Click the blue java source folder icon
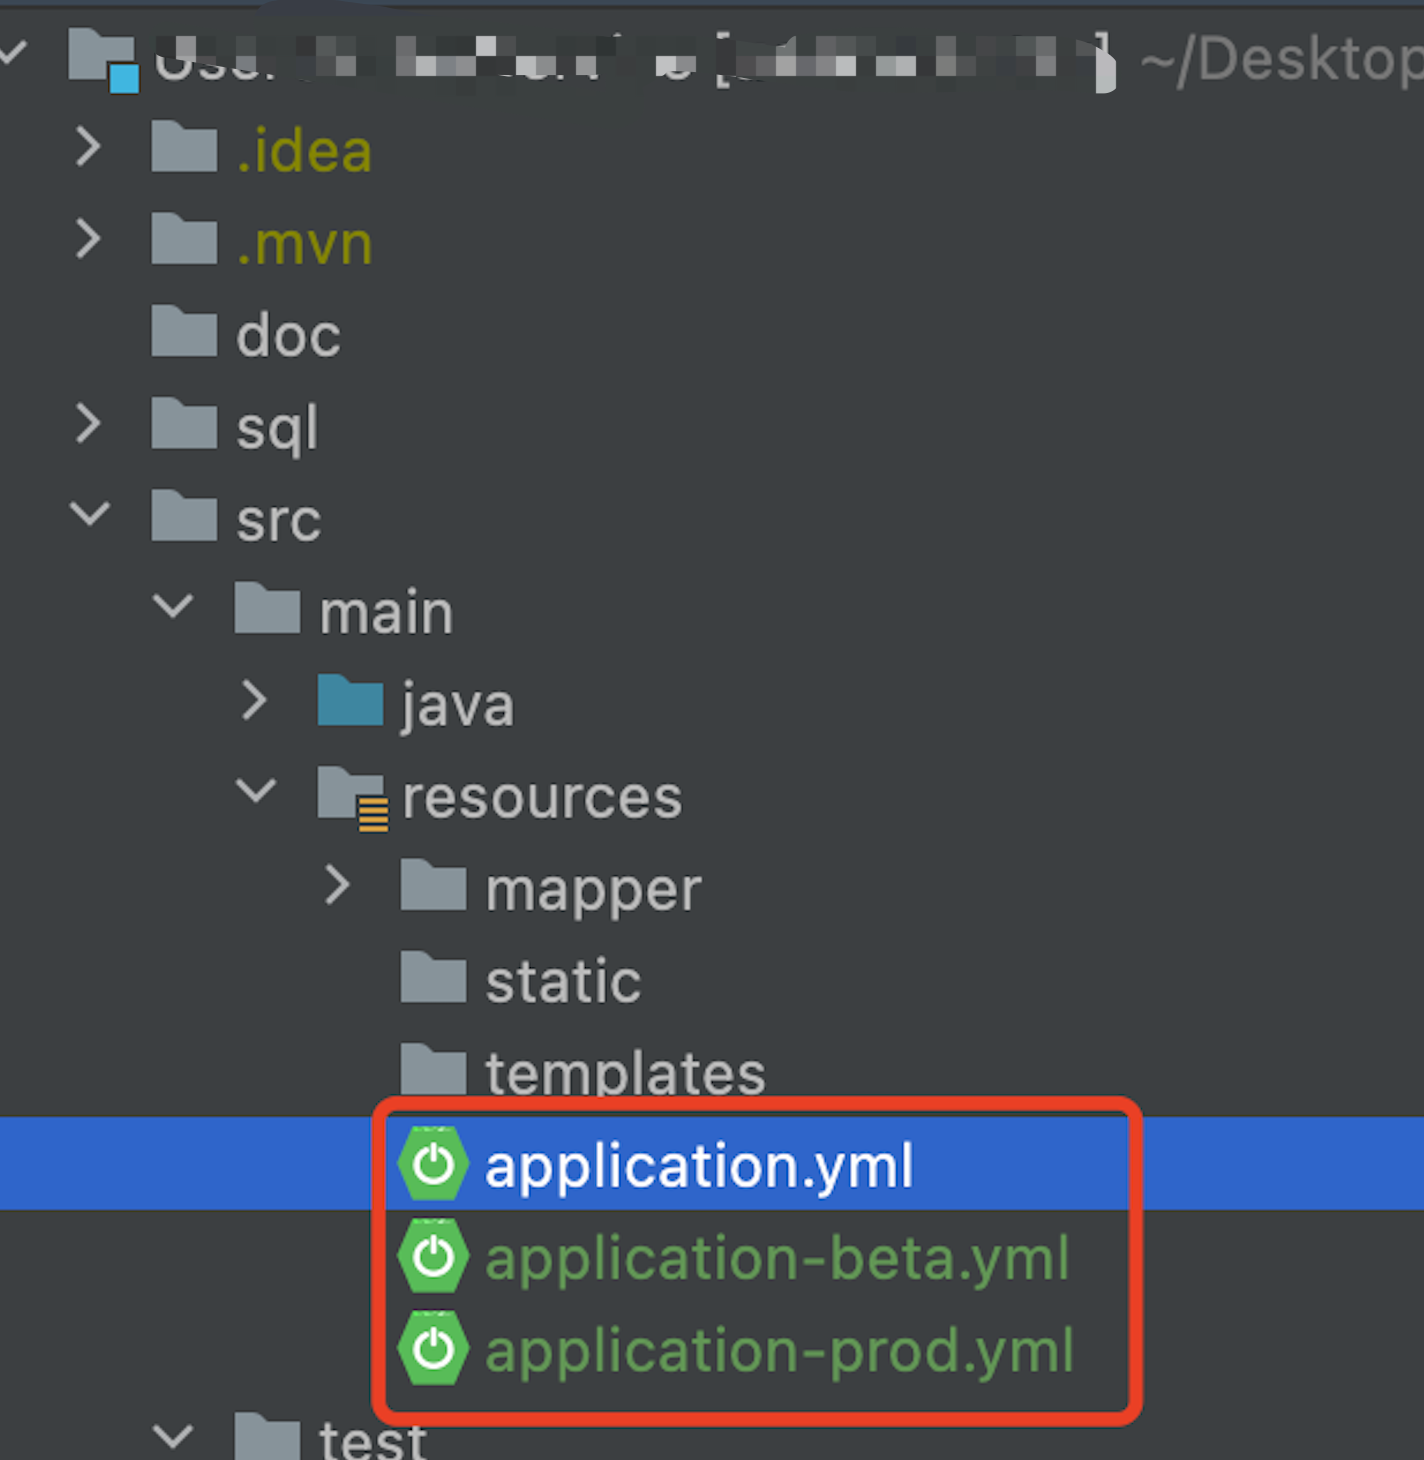1424x1460 pixels. coord(350,700)
